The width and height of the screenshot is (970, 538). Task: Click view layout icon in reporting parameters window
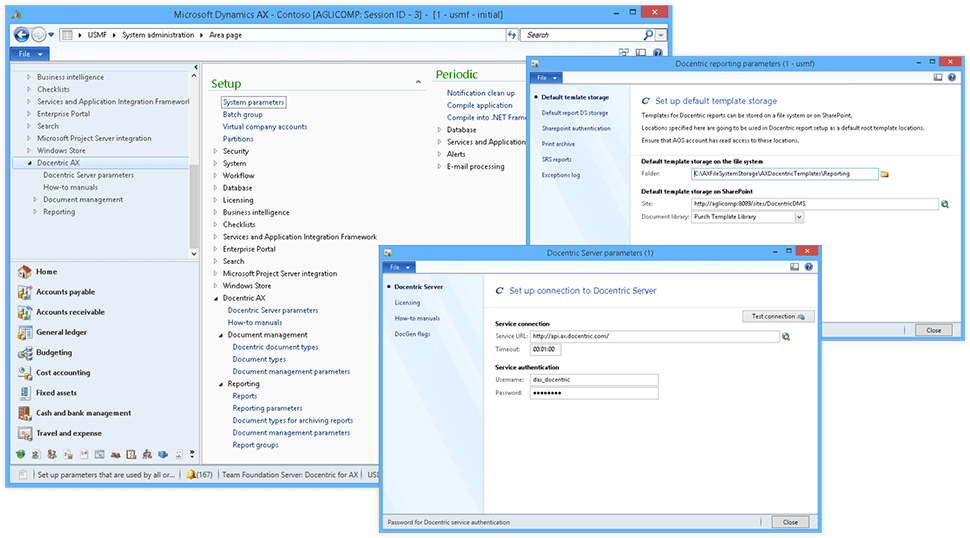point(938,77)
